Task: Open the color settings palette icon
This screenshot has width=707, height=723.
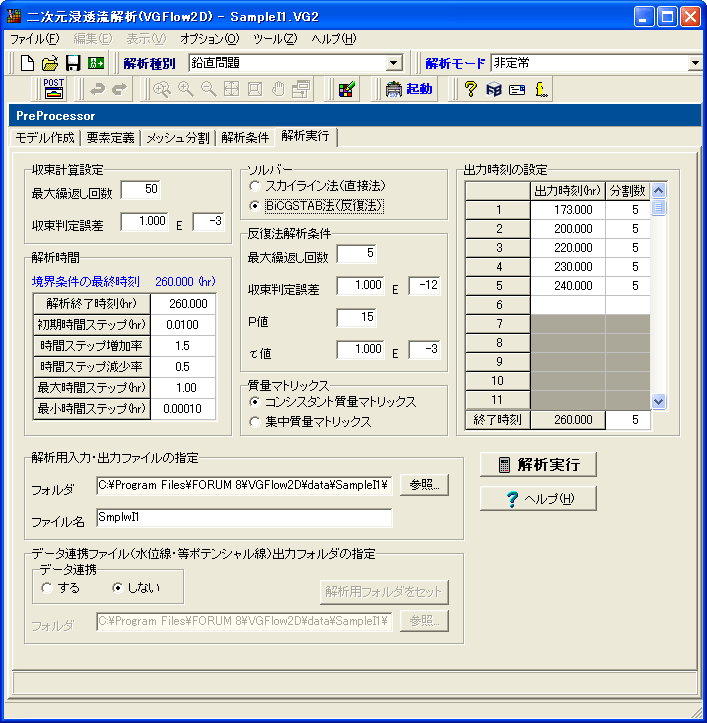Action: [x=346, y=89]
